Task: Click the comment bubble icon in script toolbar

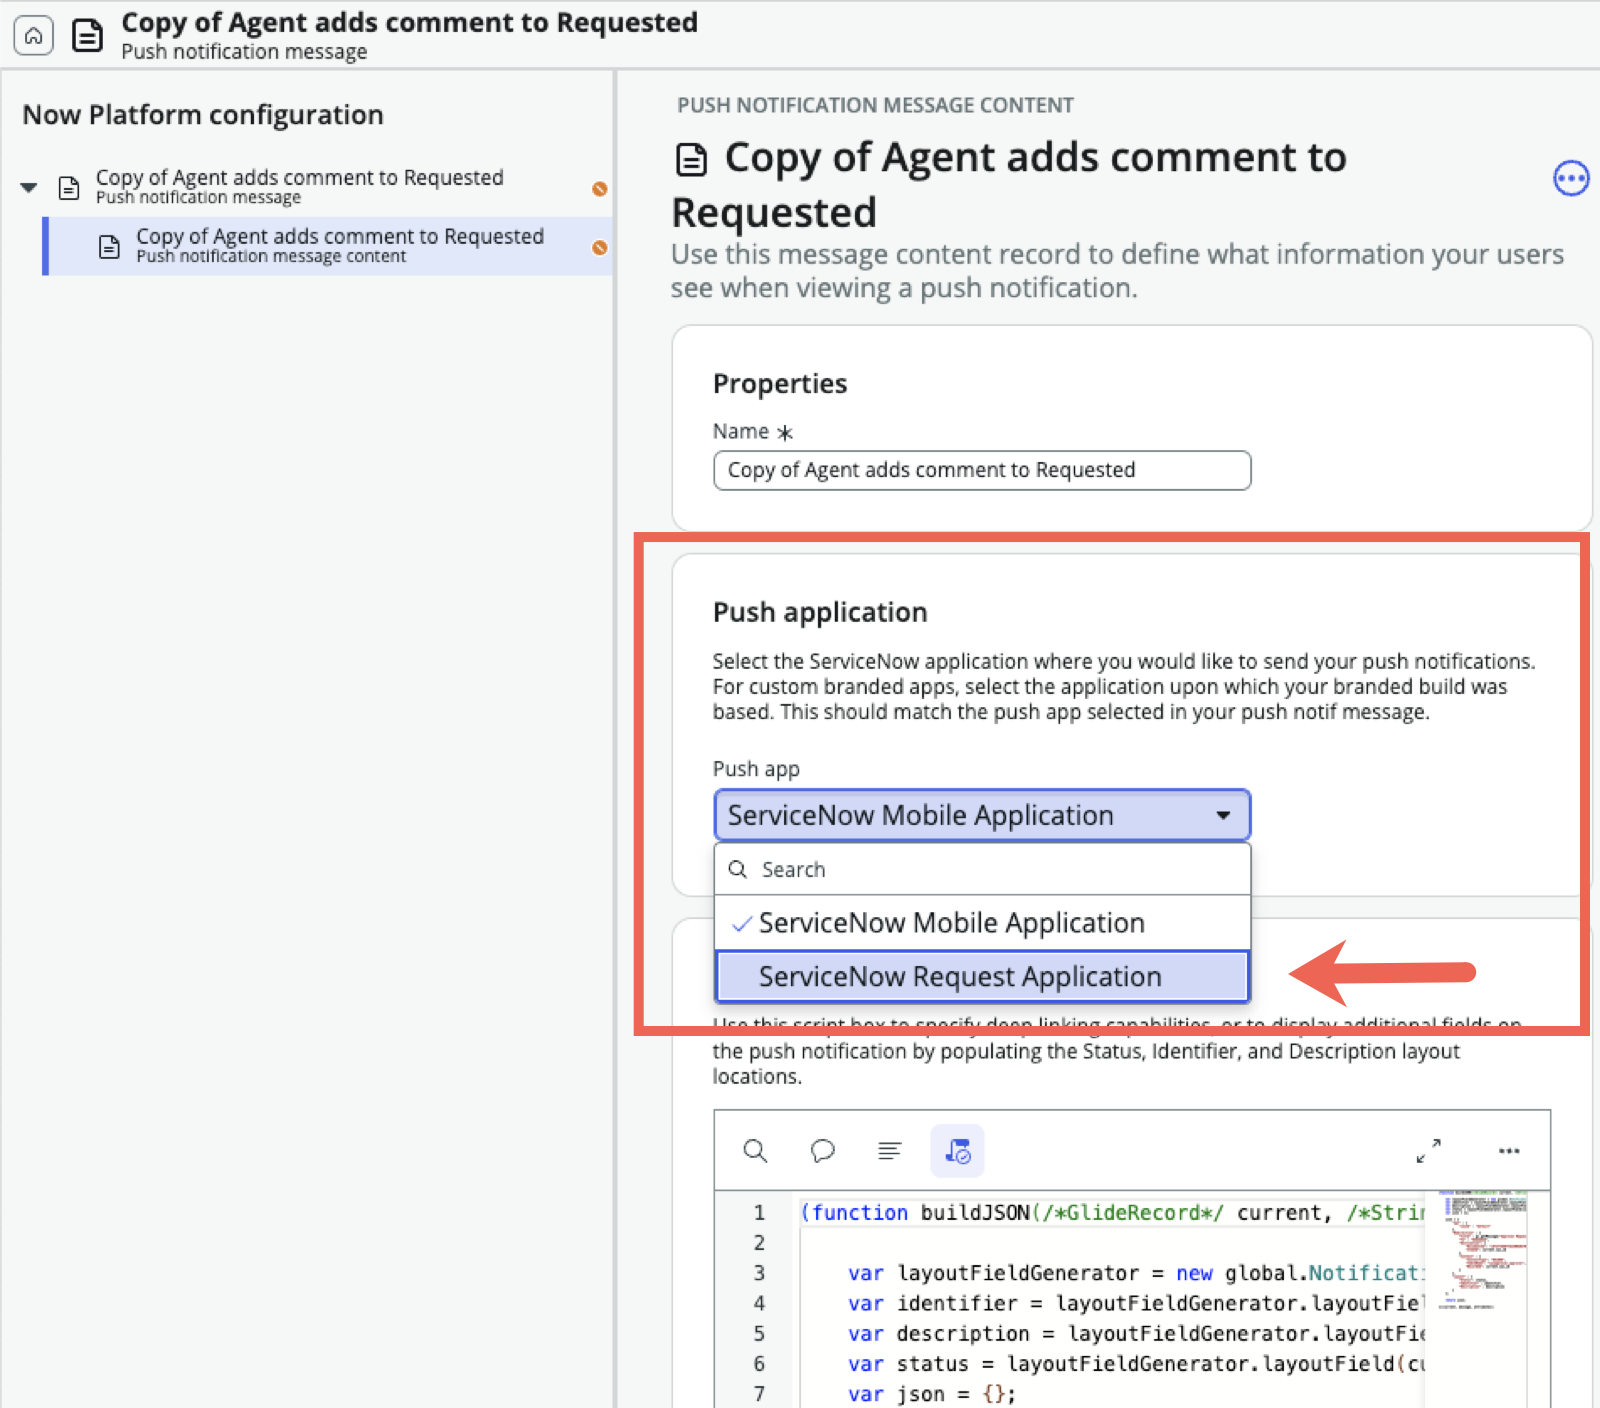Action: (822, 1151)
